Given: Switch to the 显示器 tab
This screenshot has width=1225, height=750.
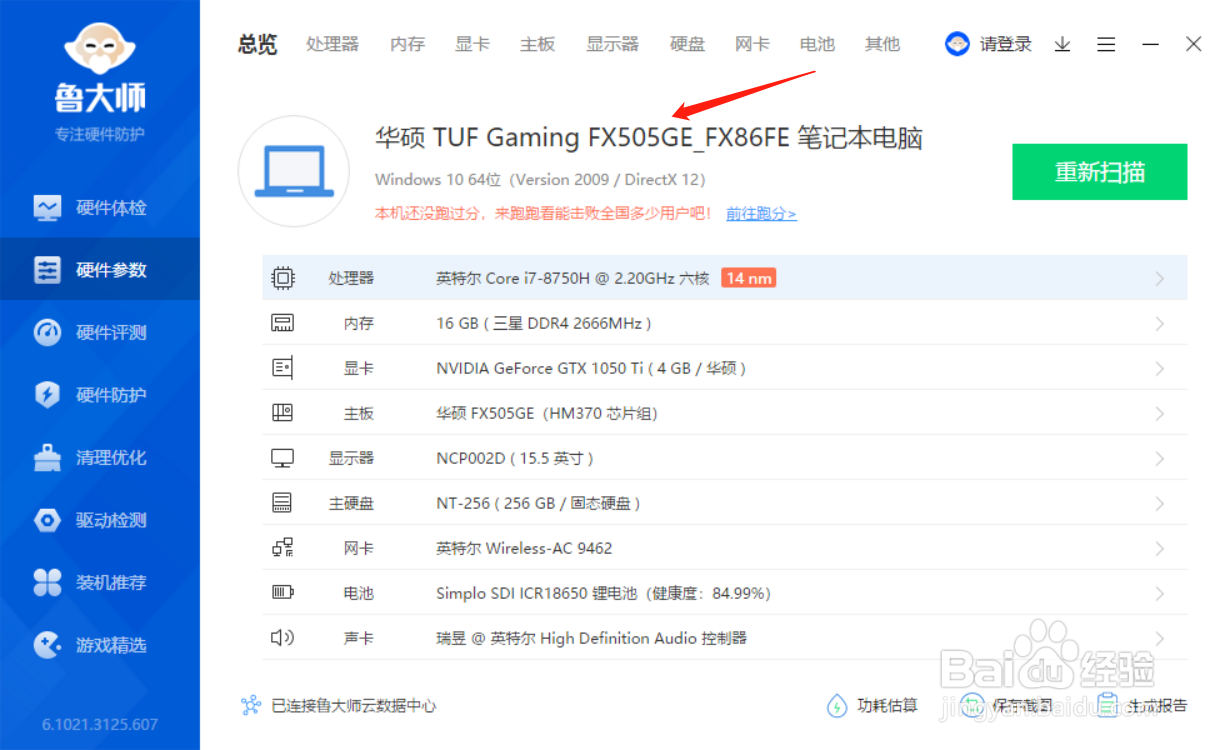Looking at the screenshot, I should (612, 44).
